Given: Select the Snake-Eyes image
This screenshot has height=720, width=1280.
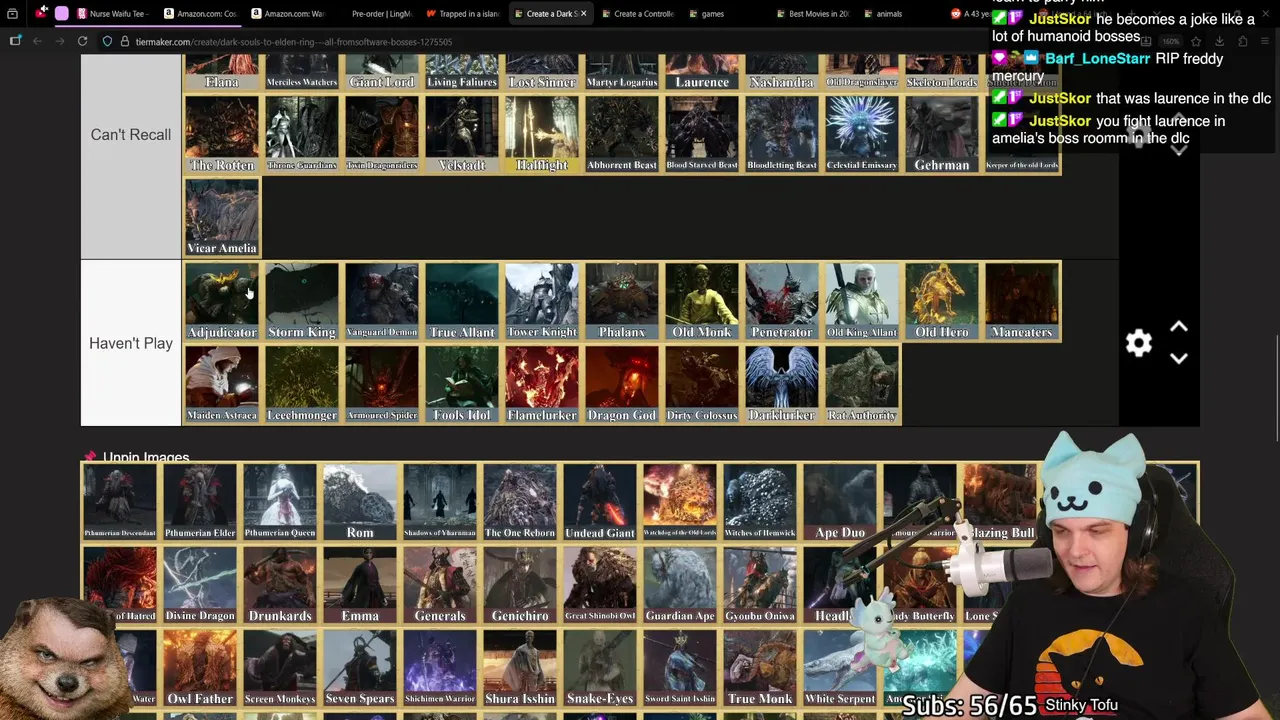Looking at the screenshot, I should [600, 668].
